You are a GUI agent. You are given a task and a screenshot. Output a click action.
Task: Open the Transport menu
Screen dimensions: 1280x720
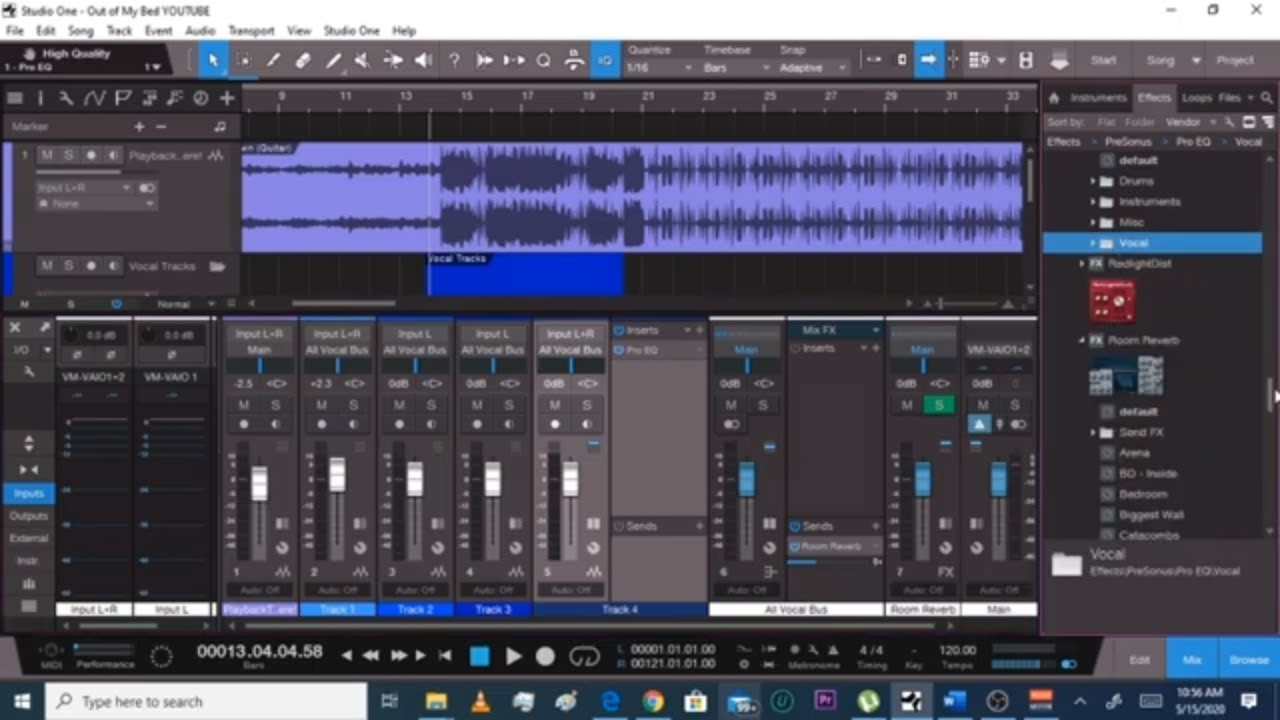(251, 31)
